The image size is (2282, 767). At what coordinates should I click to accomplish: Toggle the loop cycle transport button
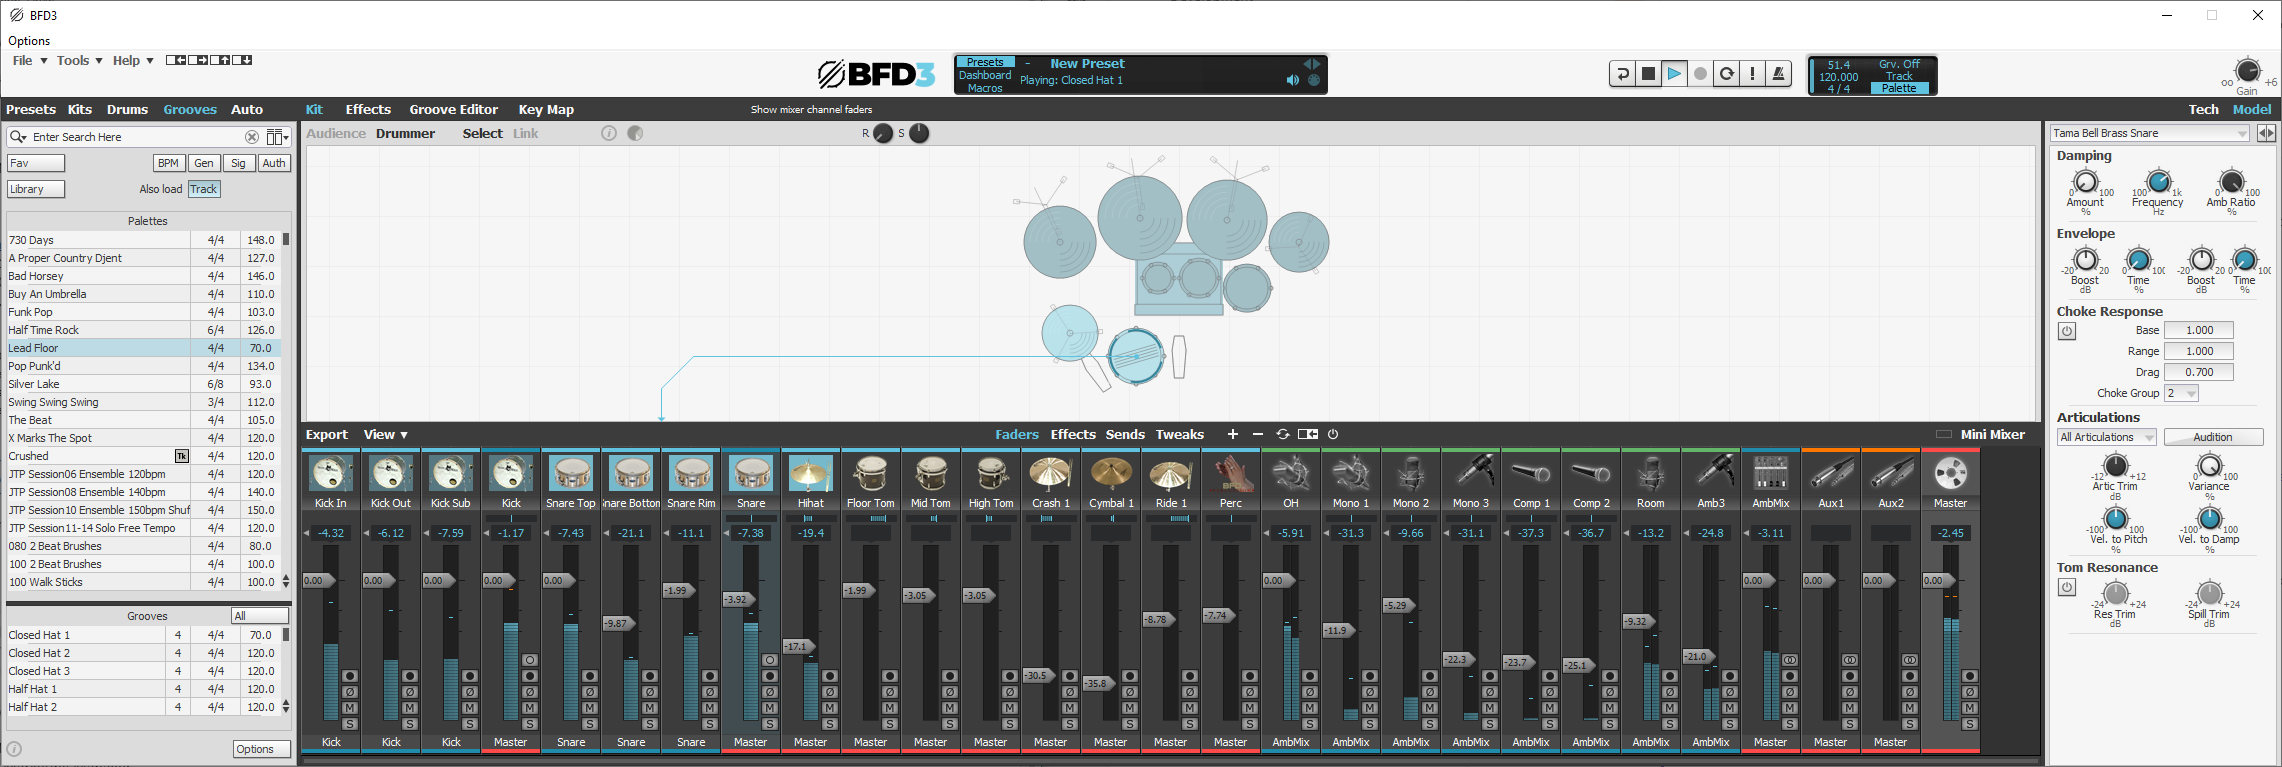tap(1726, 74)
